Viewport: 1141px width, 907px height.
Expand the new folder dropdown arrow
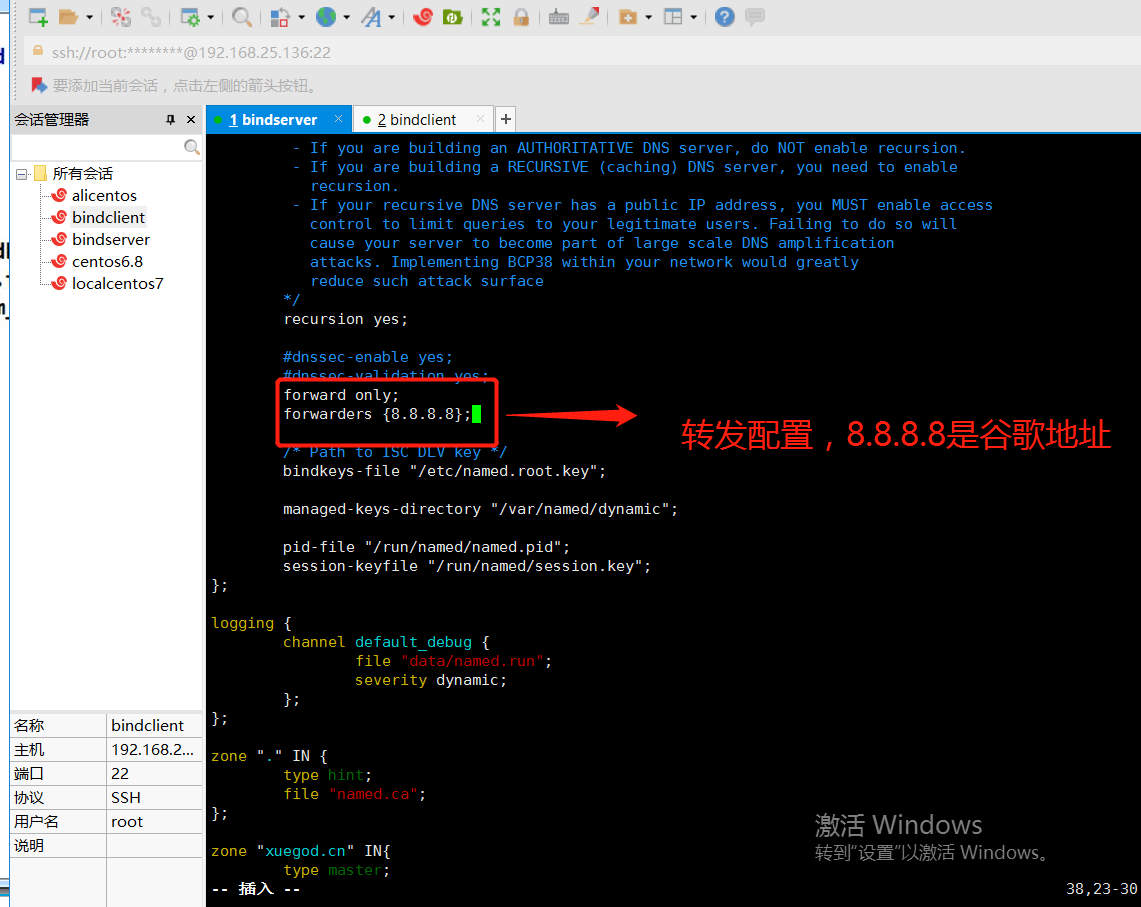[648, 17]
